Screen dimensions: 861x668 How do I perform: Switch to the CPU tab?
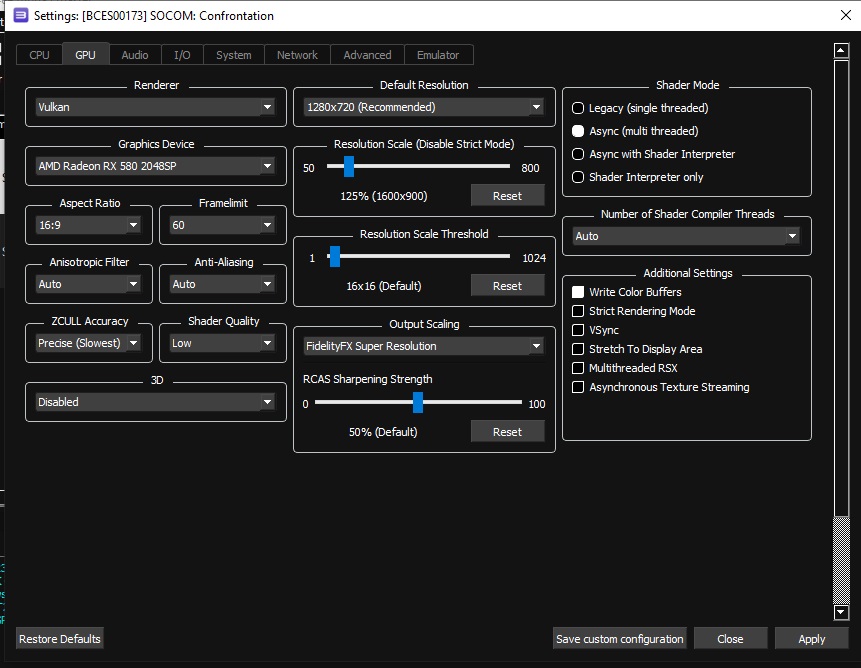[39, 55]
